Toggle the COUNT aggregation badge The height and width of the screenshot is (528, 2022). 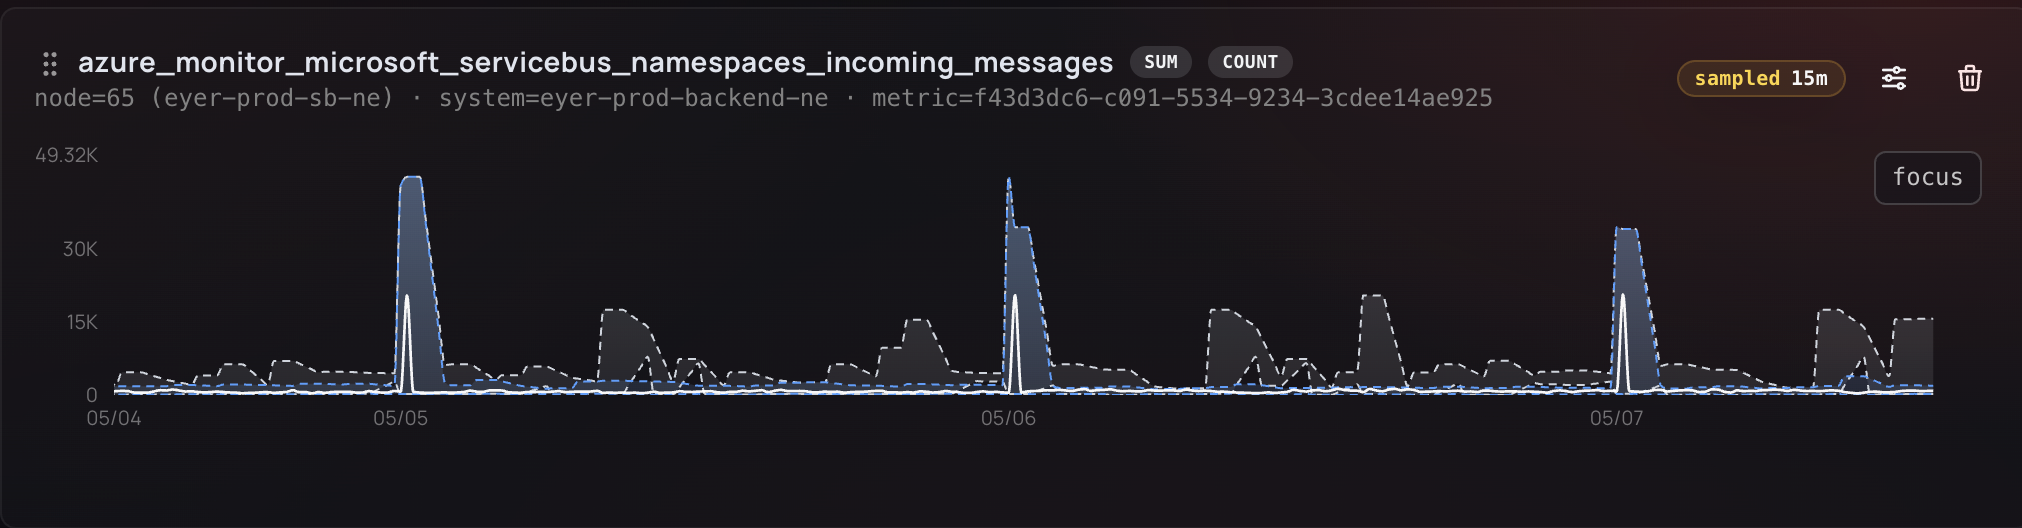coord(1250,62)
